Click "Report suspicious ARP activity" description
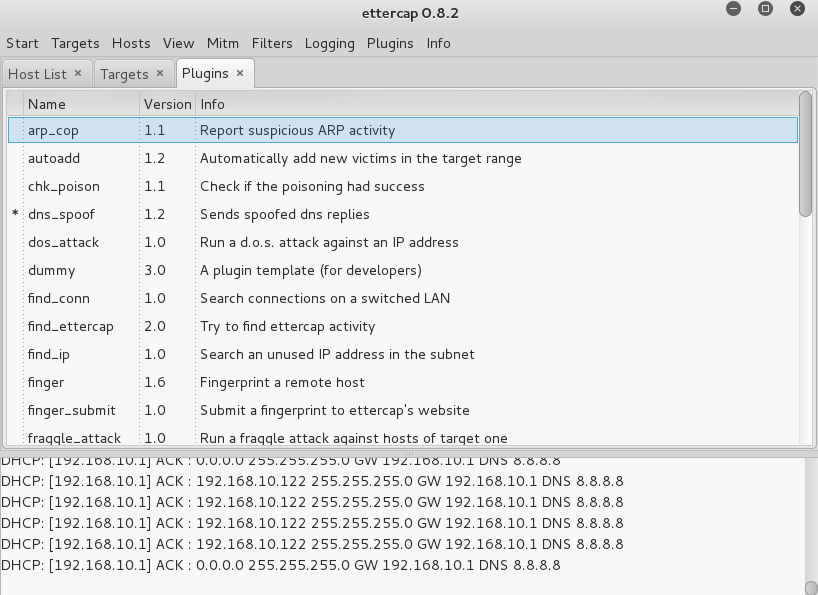Image resolution: width=818 pixels, height=595 pixels. 297,130
